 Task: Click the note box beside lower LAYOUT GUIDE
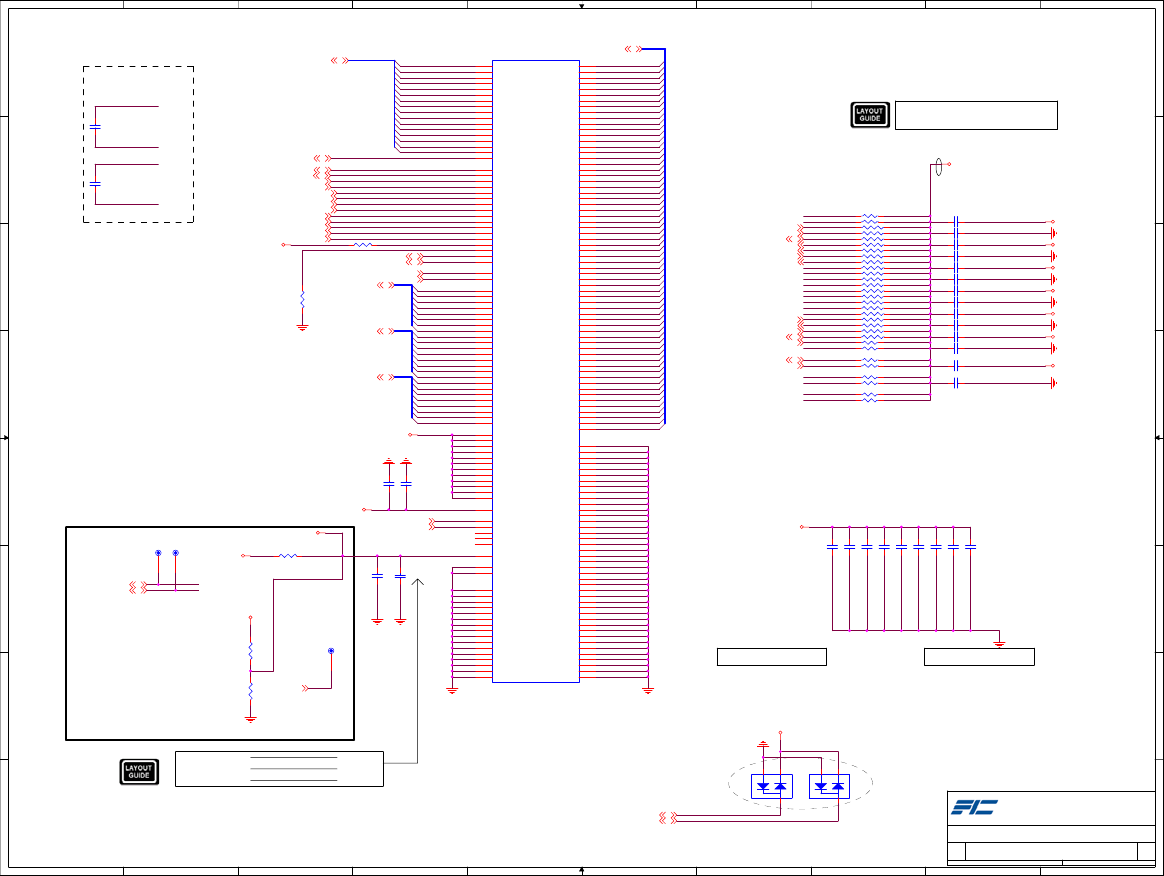click(x=279, y=769)
